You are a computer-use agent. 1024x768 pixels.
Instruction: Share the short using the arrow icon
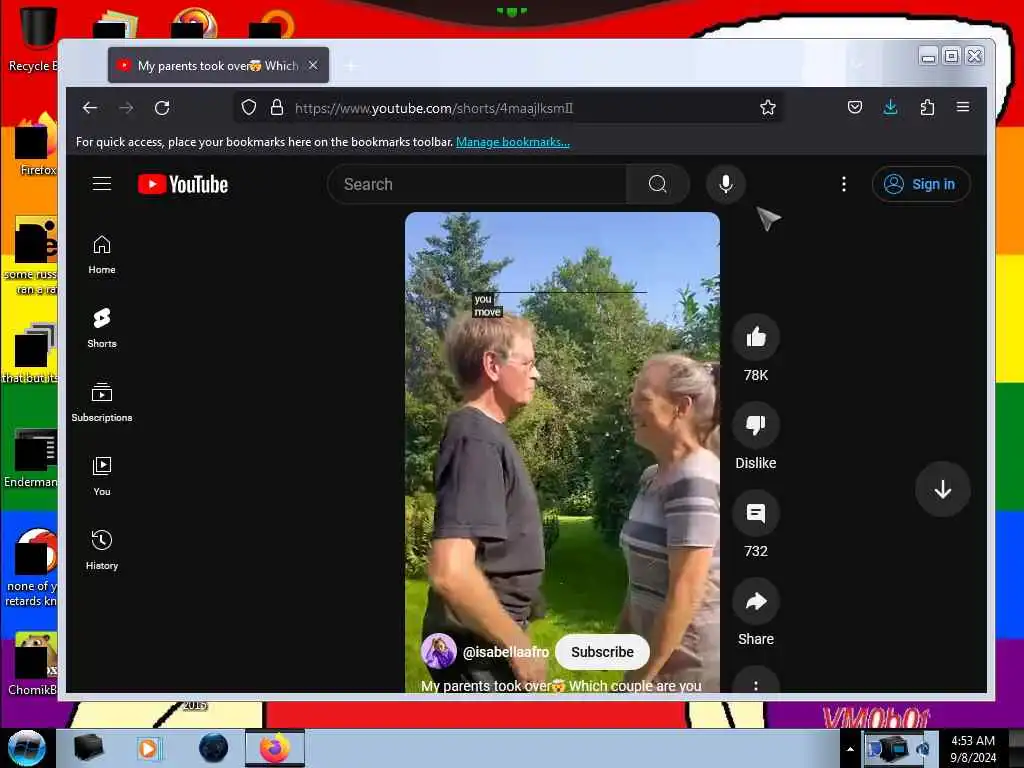pyautogui.click(x=756, y=601)
